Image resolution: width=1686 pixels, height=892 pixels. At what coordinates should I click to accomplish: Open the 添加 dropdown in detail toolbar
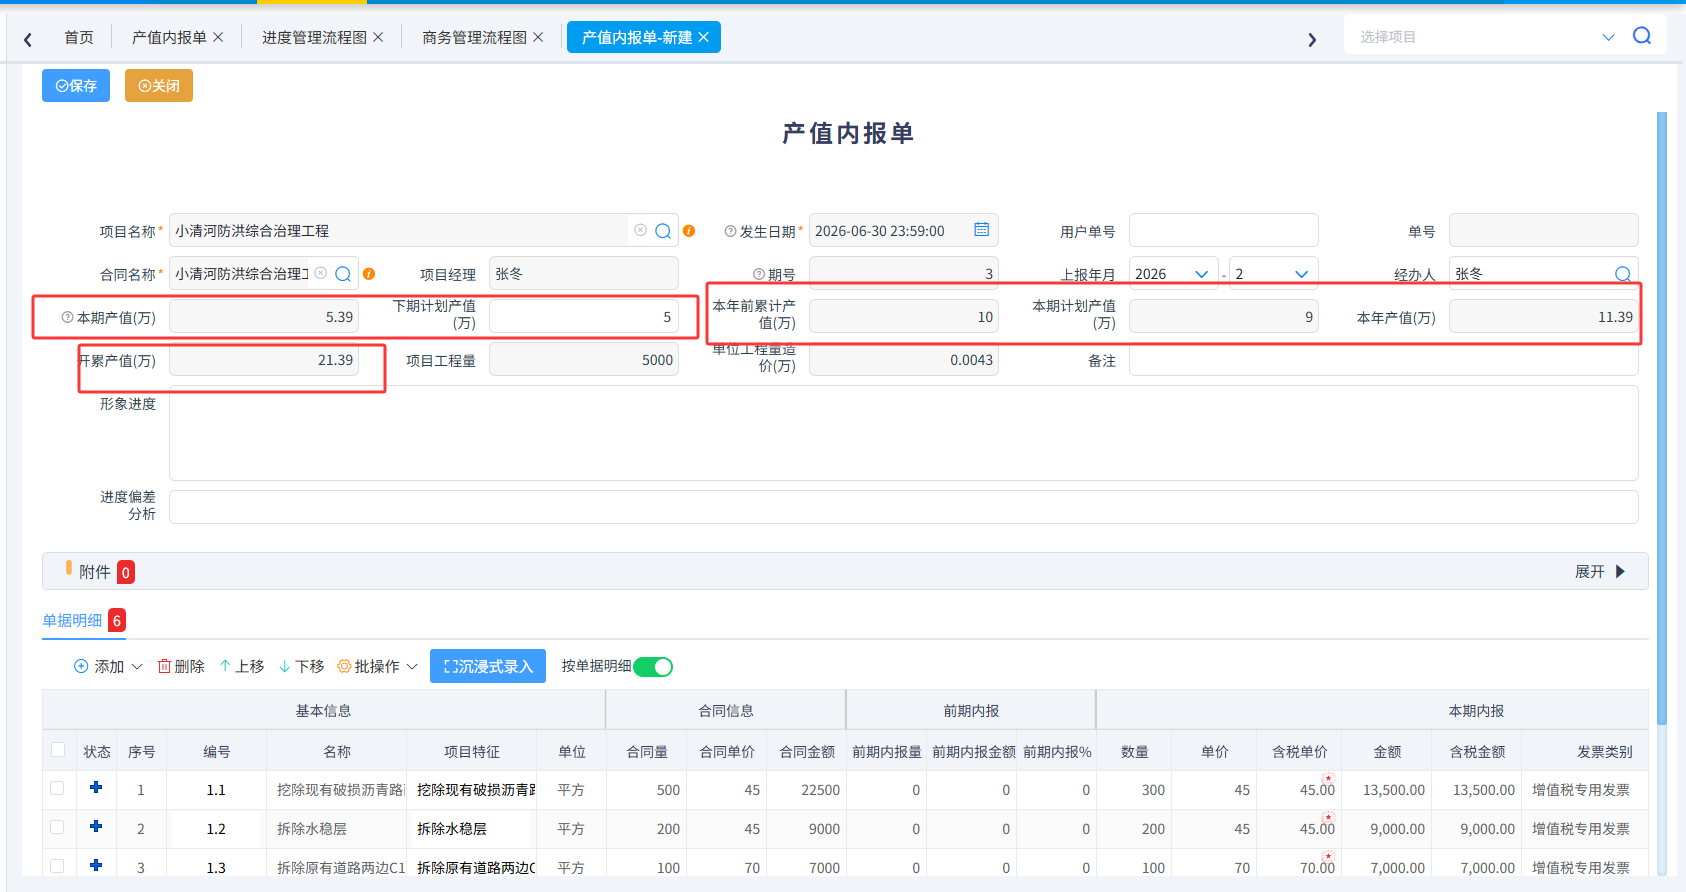[x=108, y=666]
